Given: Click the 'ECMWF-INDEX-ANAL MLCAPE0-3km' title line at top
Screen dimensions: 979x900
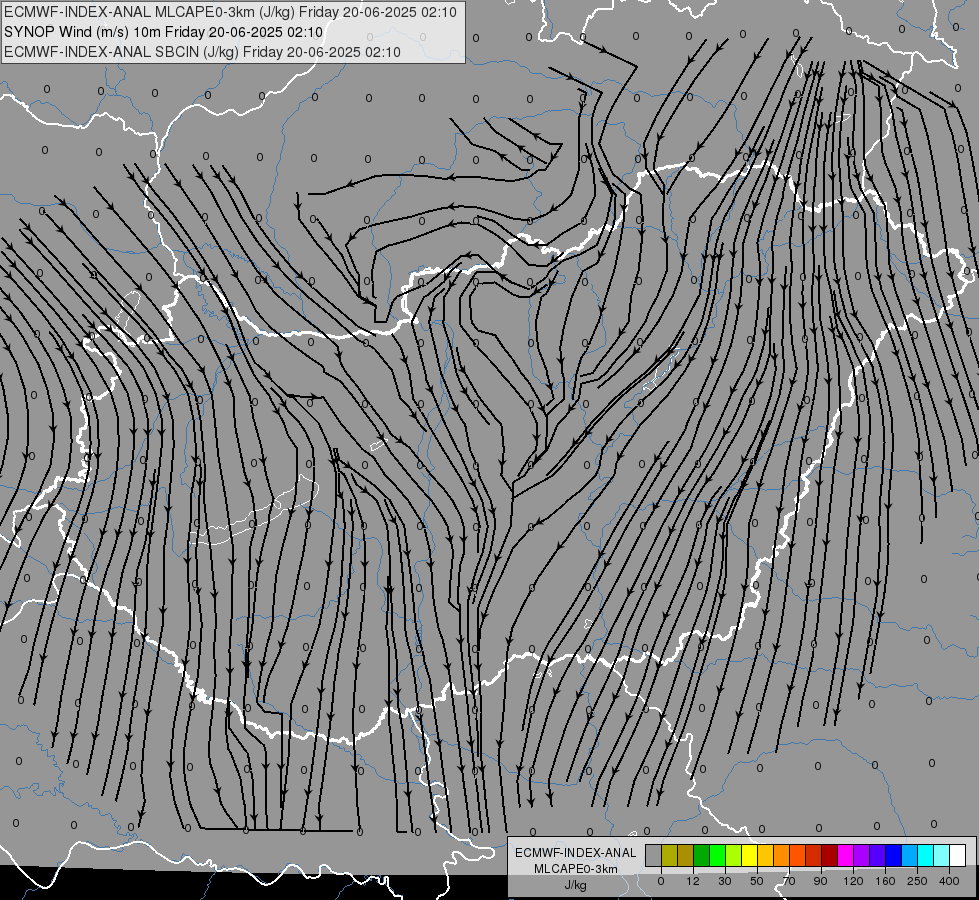Looking at the screenshot, I should point(230,12).
